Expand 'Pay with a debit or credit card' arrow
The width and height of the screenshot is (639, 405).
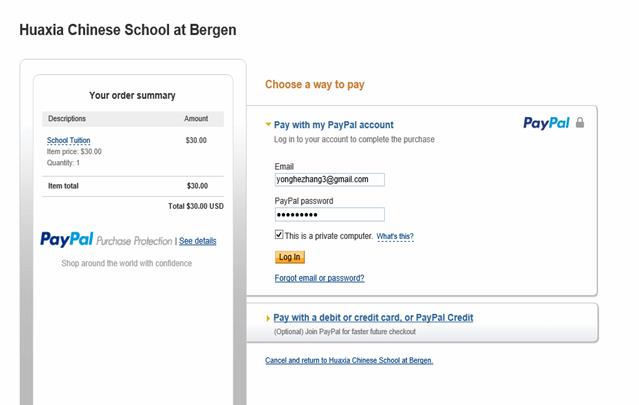coord(267,318)
